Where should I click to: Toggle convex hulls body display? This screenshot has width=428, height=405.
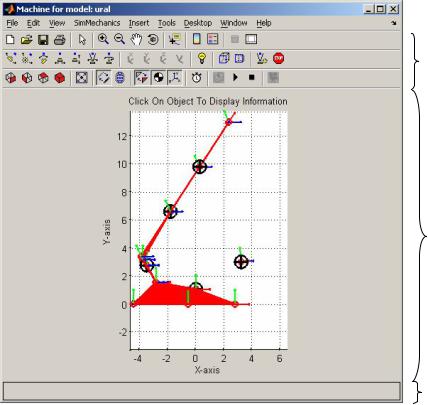(x=103, y=78)
